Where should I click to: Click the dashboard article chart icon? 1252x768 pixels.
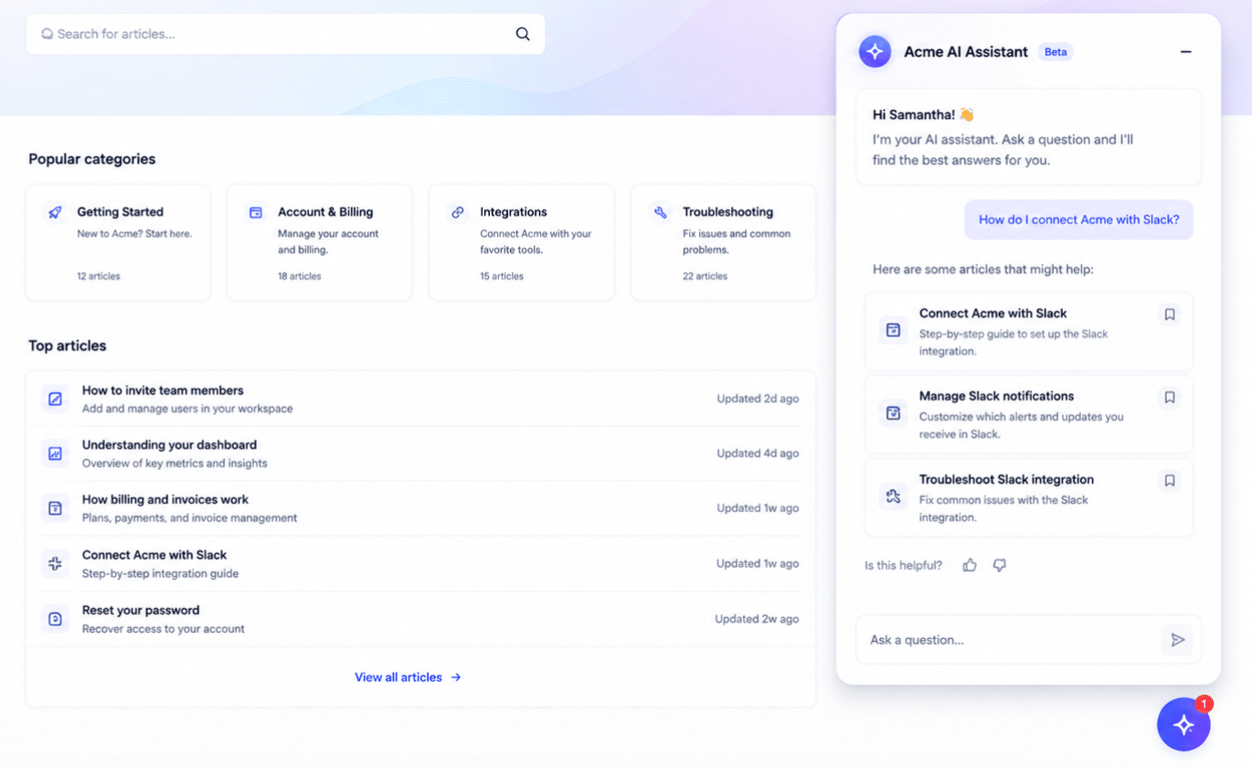[x=55, y=454]
